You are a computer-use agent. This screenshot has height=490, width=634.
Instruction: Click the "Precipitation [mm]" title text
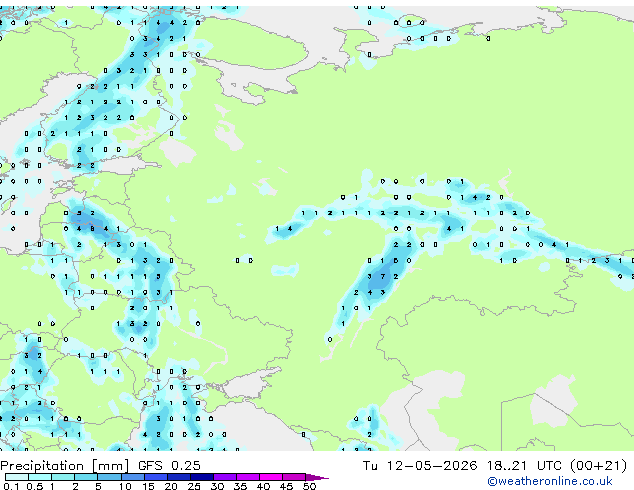tap(65, 466)
